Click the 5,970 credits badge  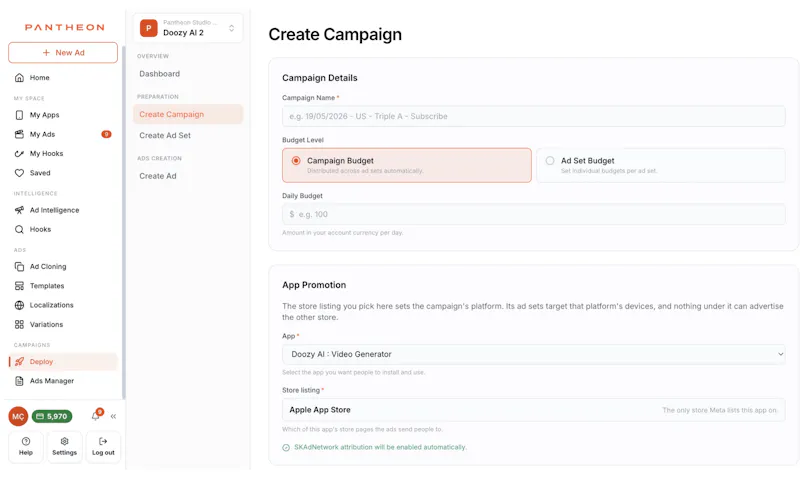(x=52, y=416)
